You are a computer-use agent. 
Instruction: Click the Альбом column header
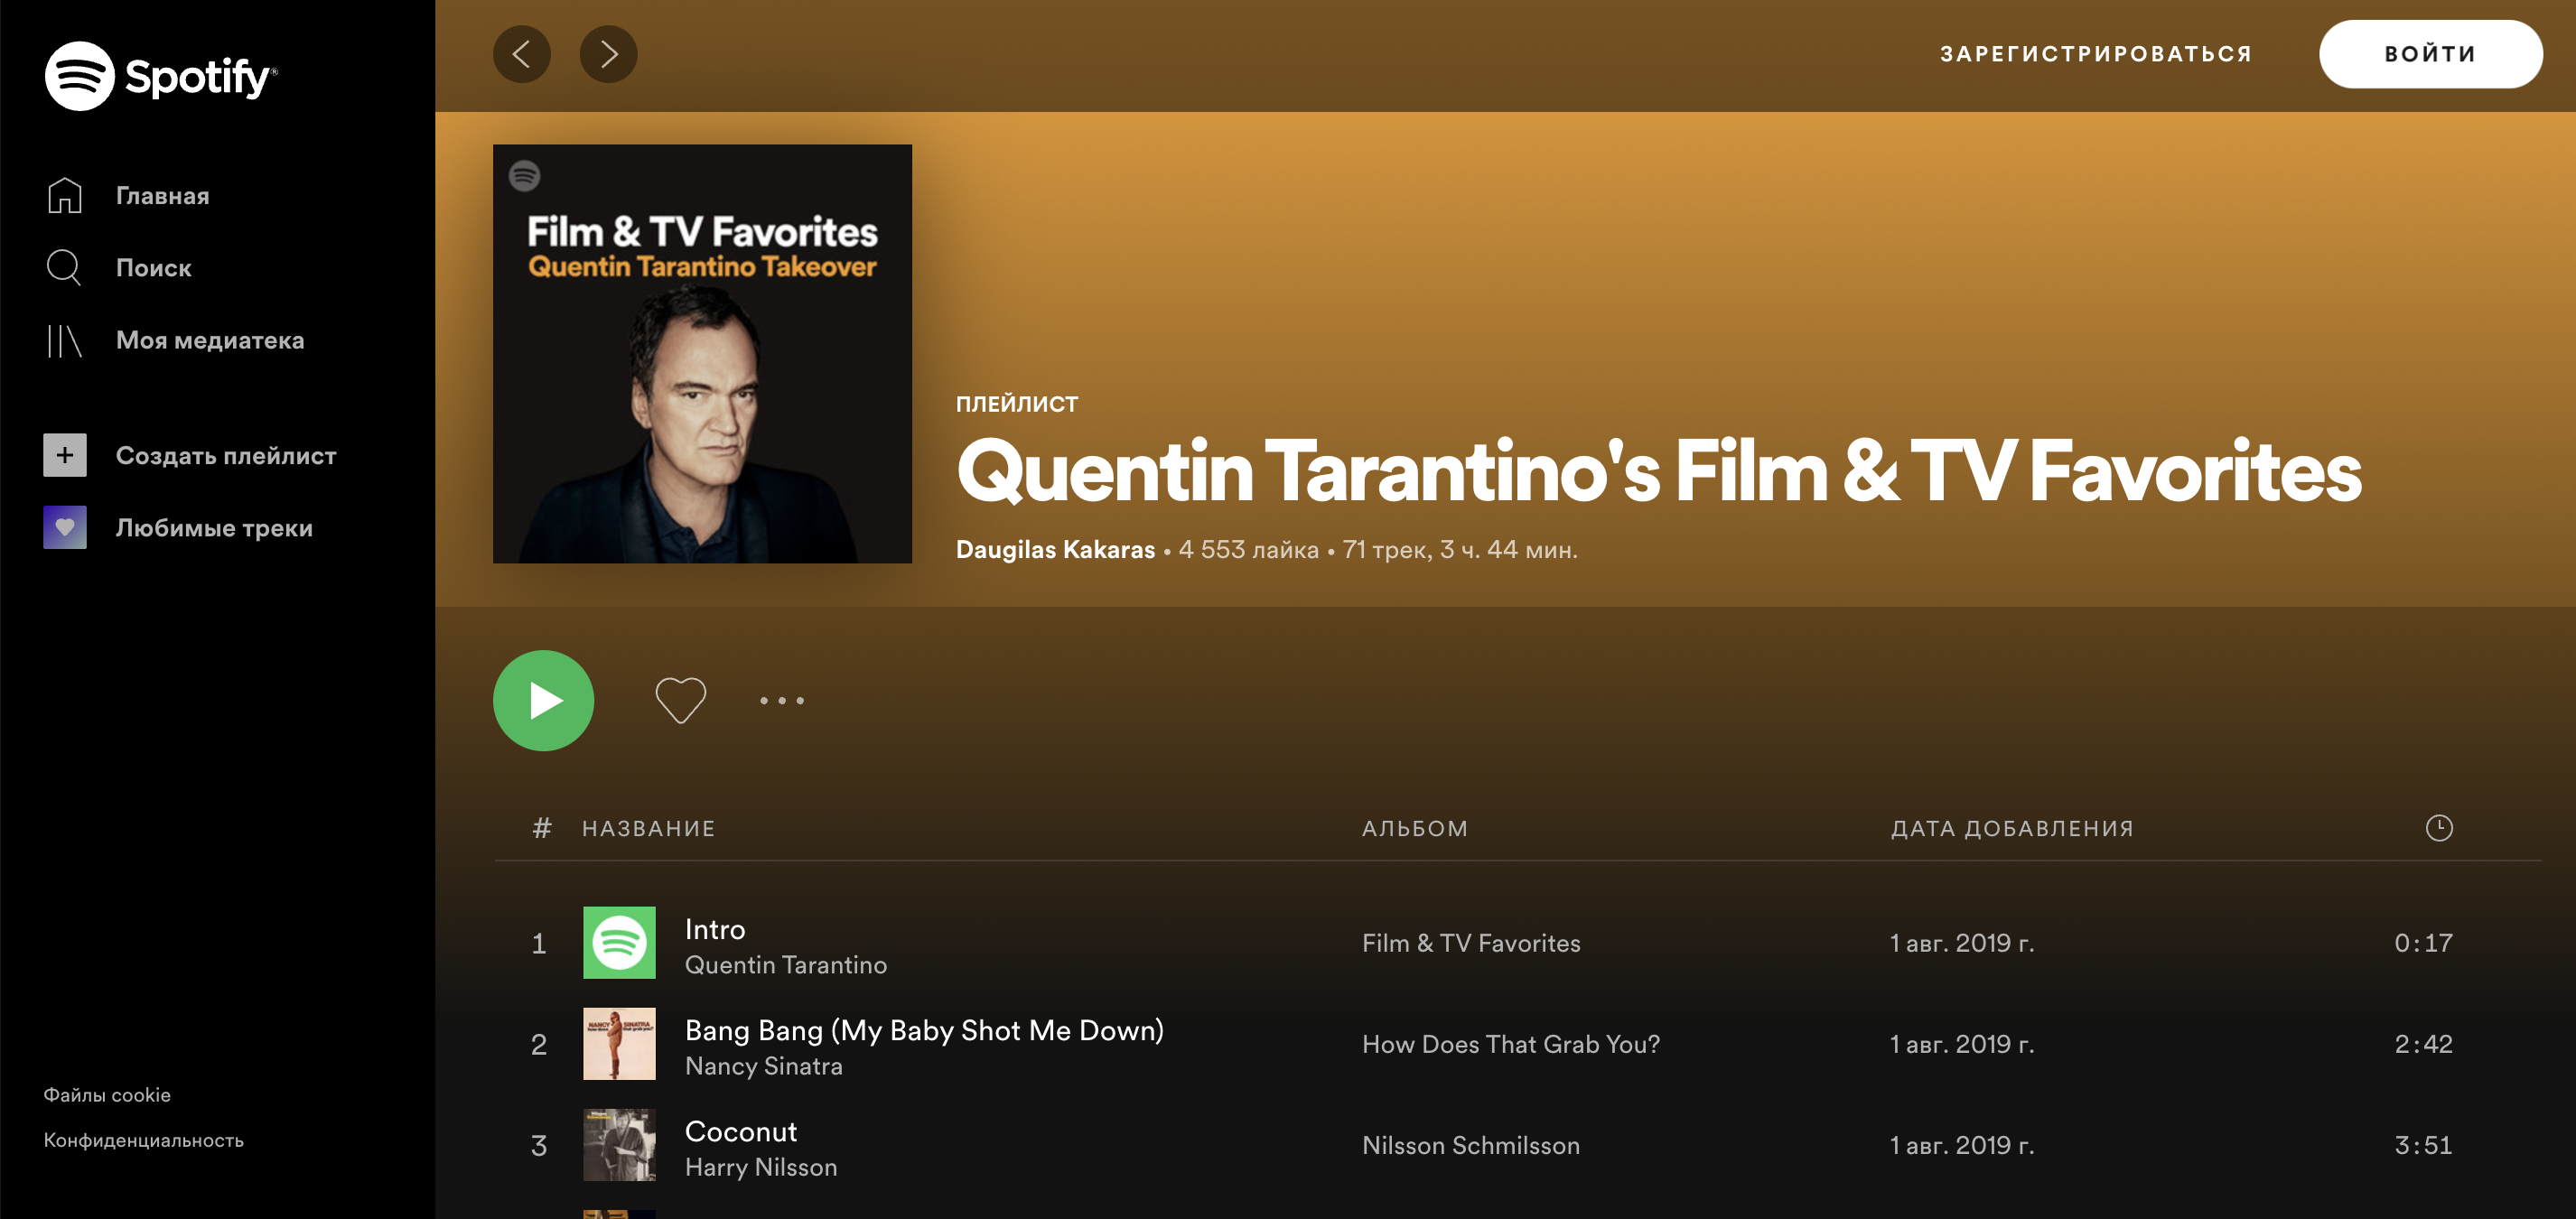(x=1414, y=828)
